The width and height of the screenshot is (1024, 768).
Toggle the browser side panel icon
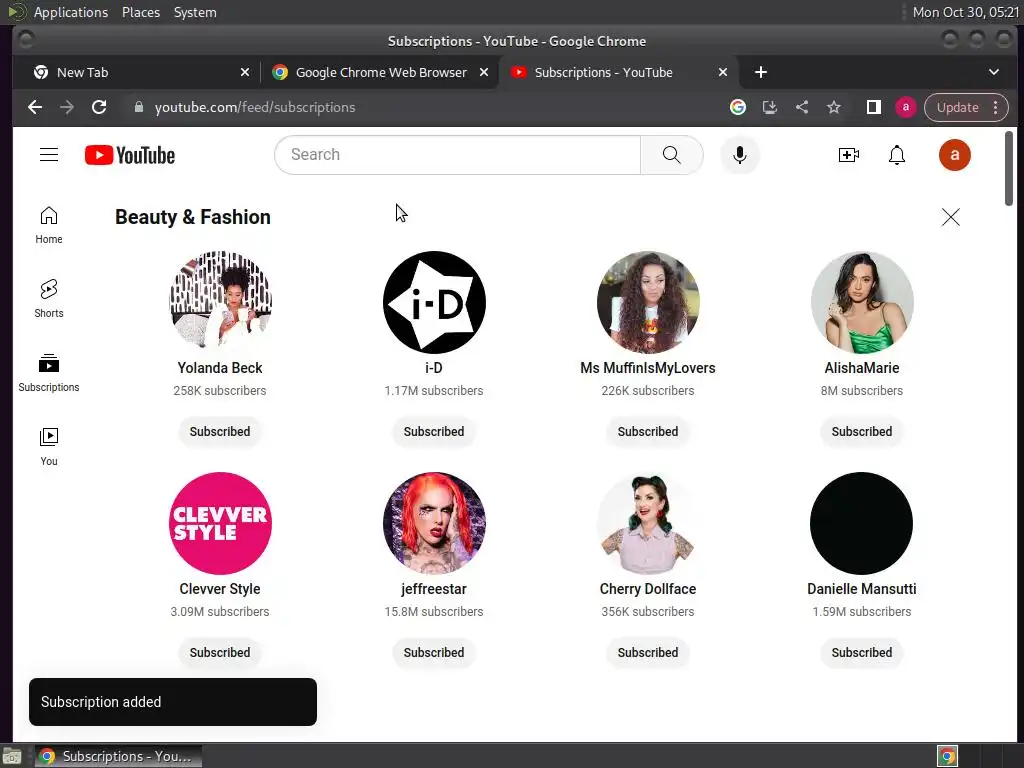pos(874,107)
